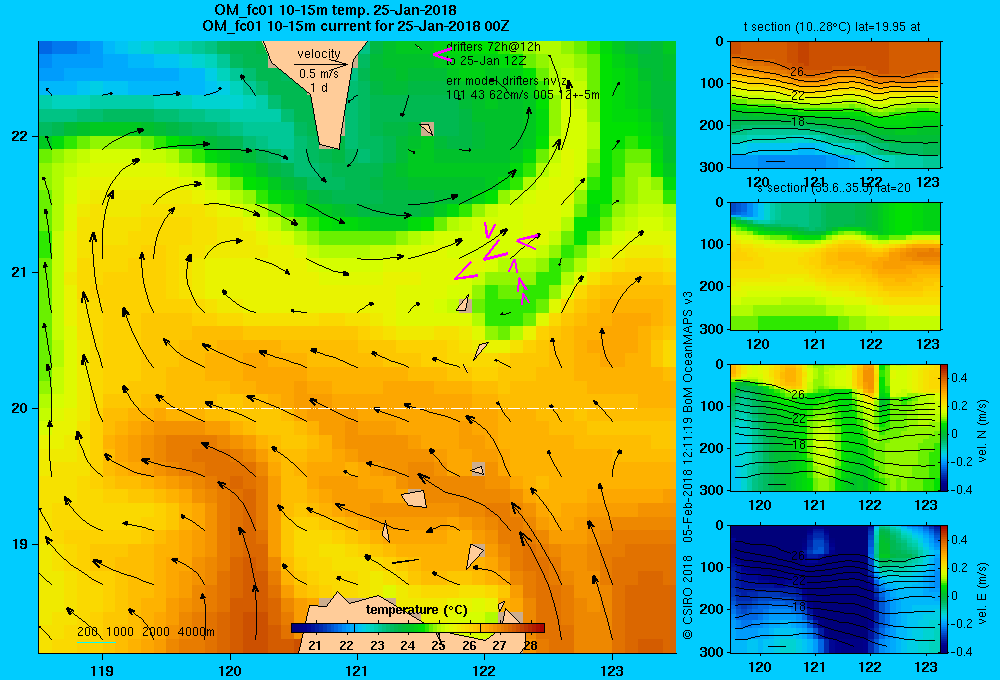Click the "t section (10..28°C) lat=19.95" panel title
The height and width of the screenshot is (680, 1000).
832,27
